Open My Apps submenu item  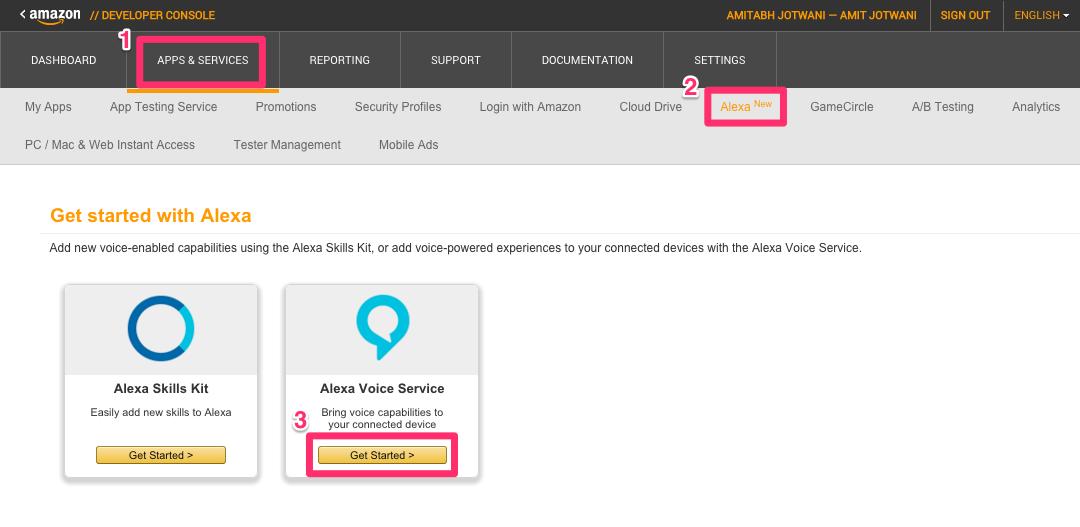pyautogui.click(x=48, y=107)
